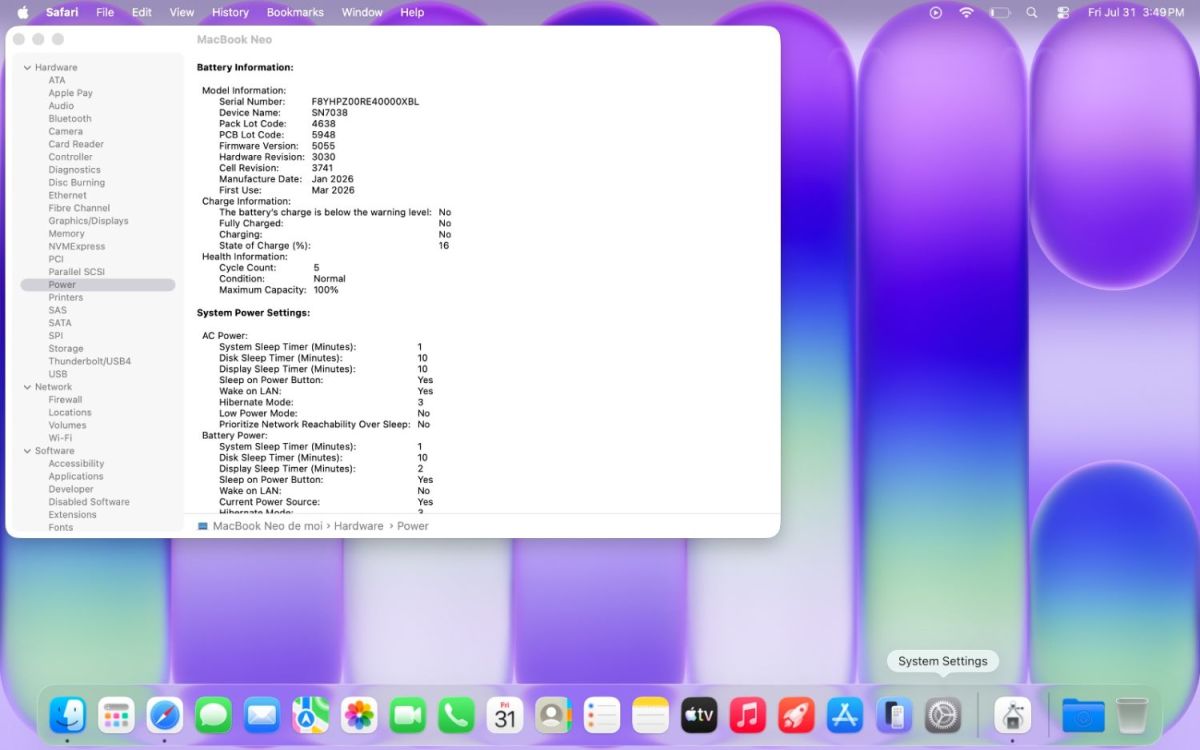
Task: Select Wi-Fi in the sidebar
Action: click(x=60, y=438)
